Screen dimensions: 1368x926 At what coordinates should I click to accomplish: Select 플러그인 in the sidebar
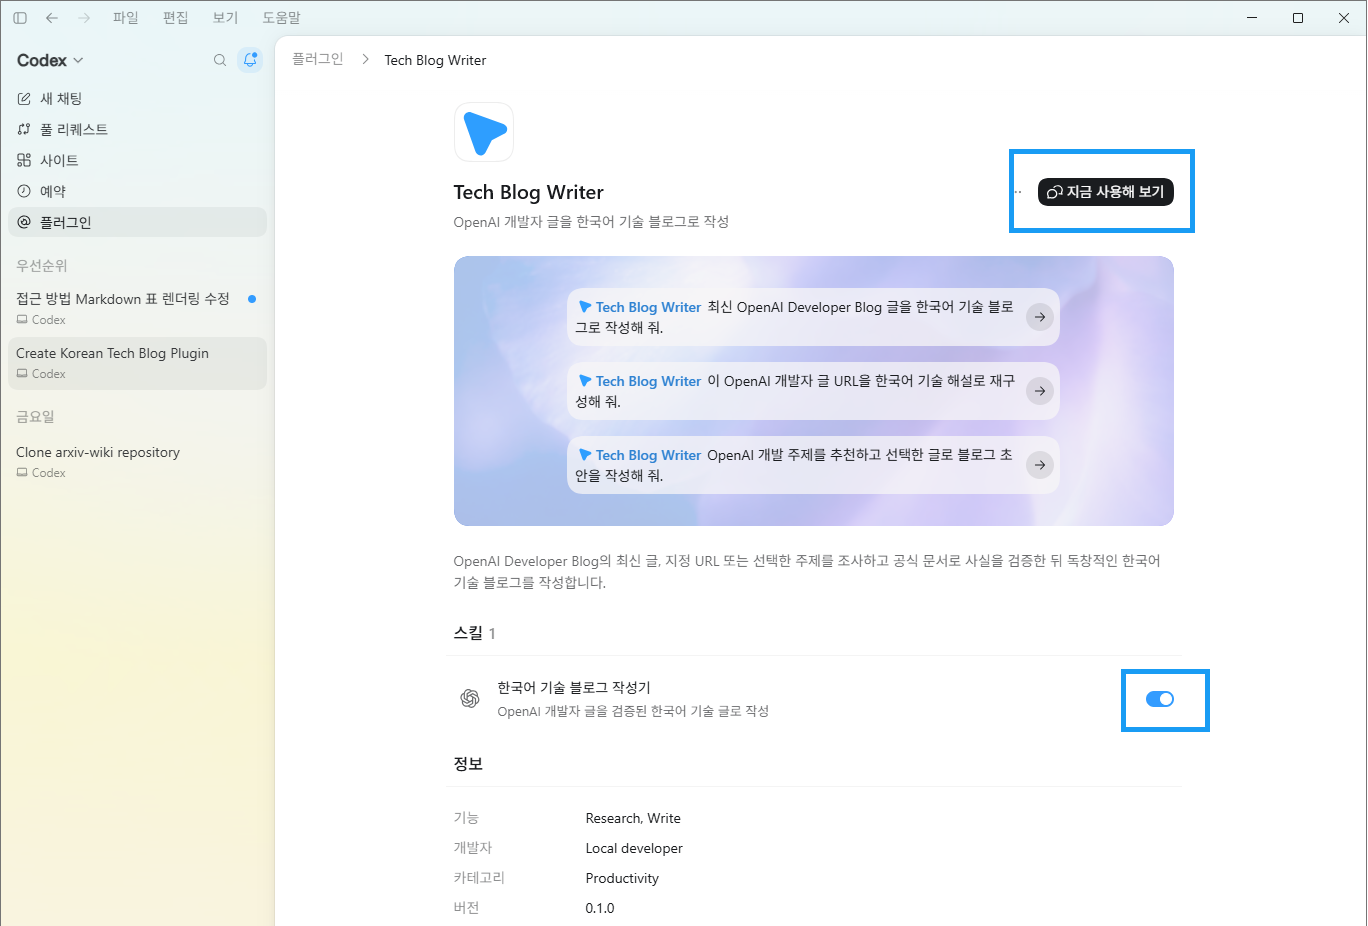click(x=137, y=222)
